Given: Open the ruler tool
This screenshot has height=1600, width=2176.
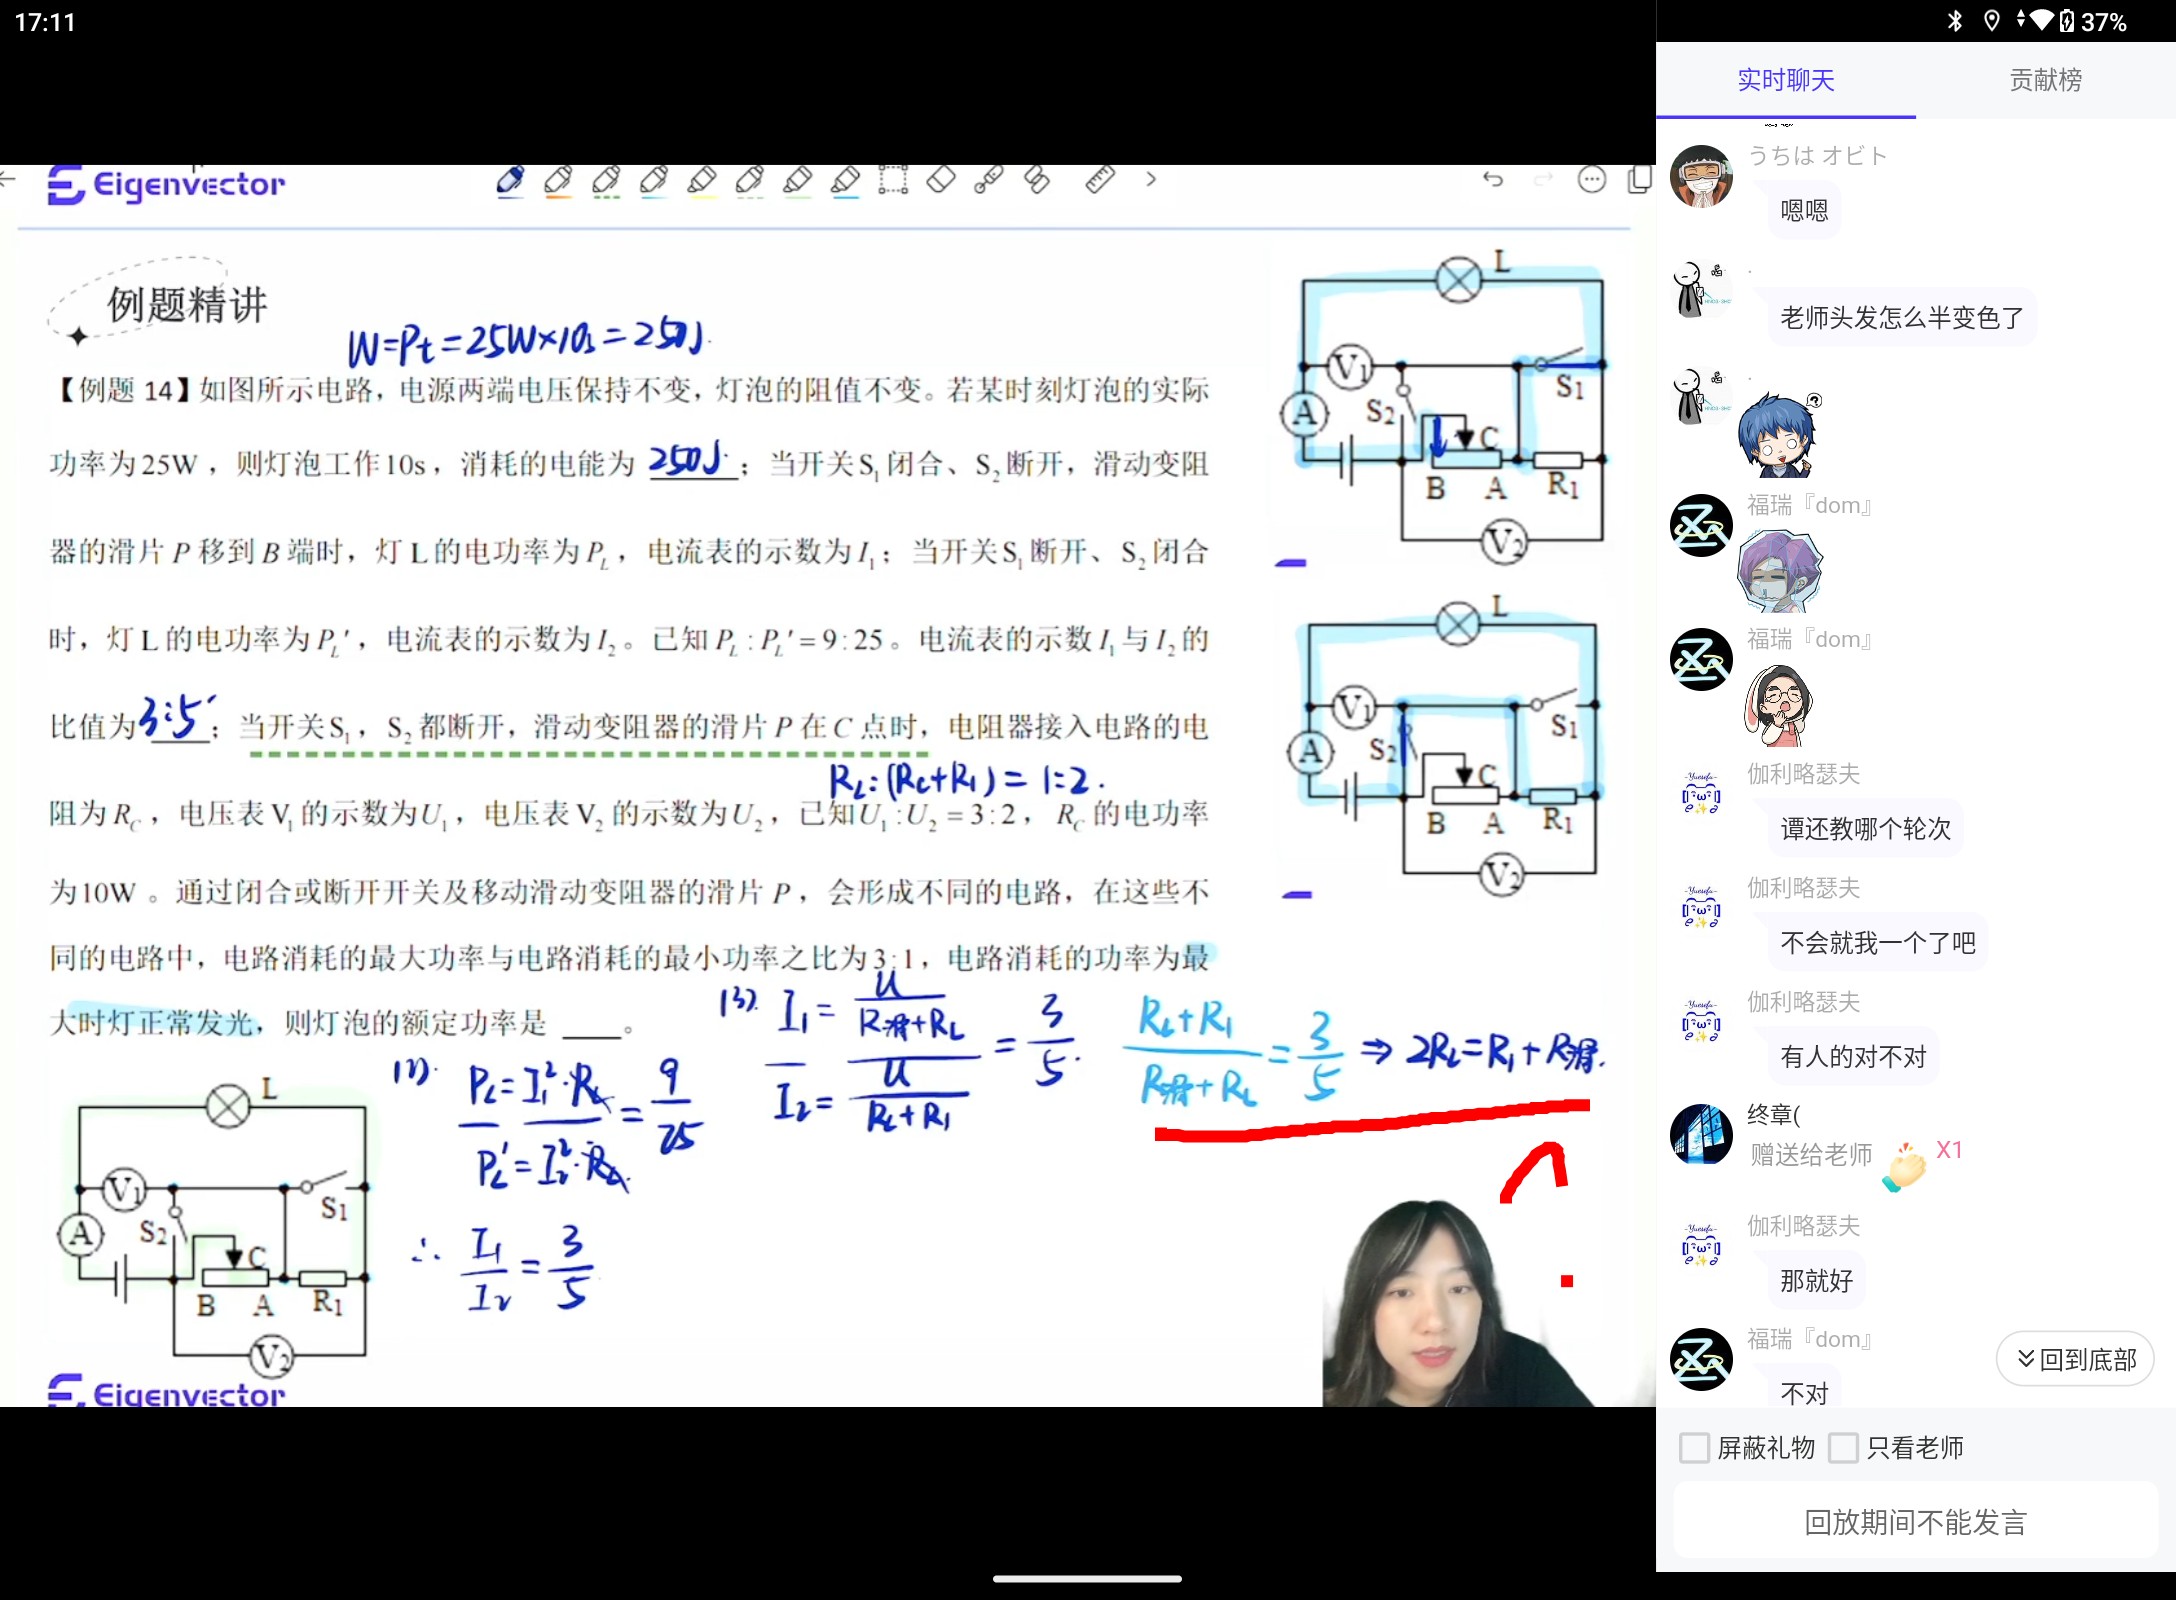Looking at the screenshot, I should (x=1100, y=180).
